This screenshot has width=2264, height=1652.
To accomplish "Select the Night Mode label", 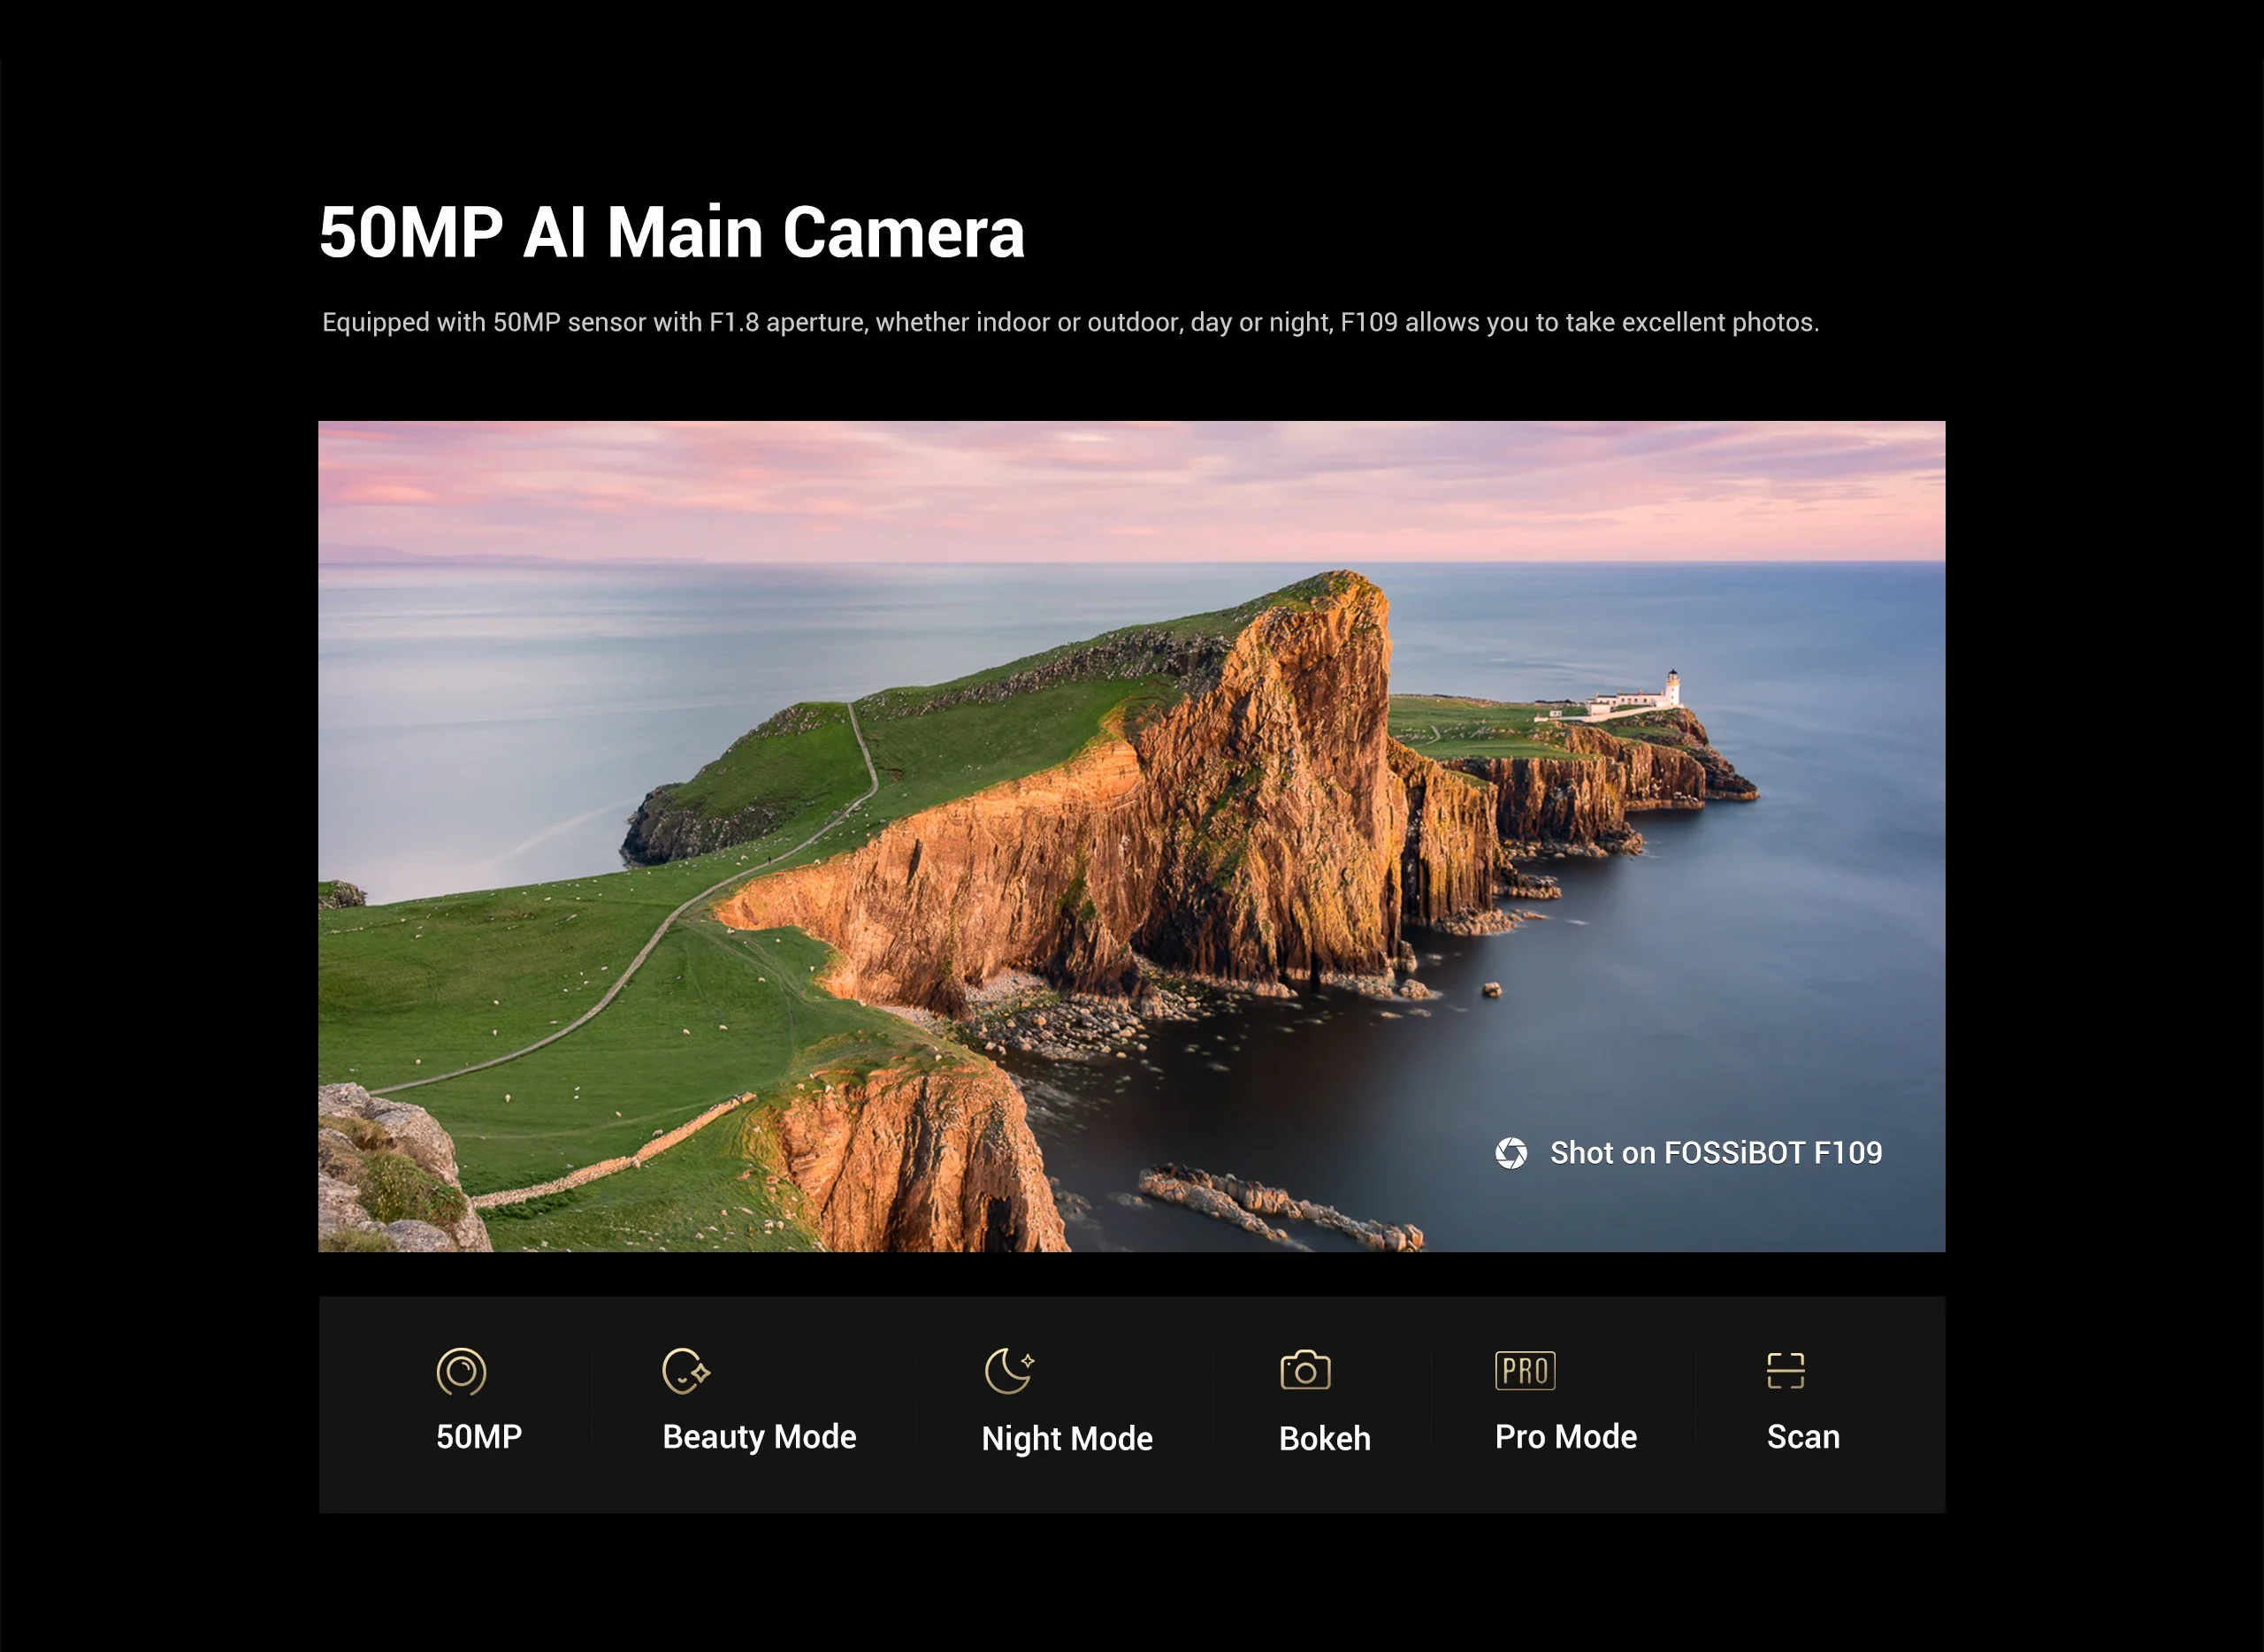I will pos(1067,1439).
